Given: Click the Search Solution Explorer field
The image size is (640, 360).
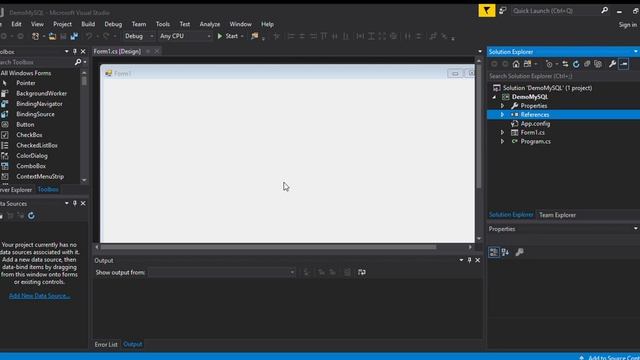Looking at the screenshot, I should coord(563,76).
